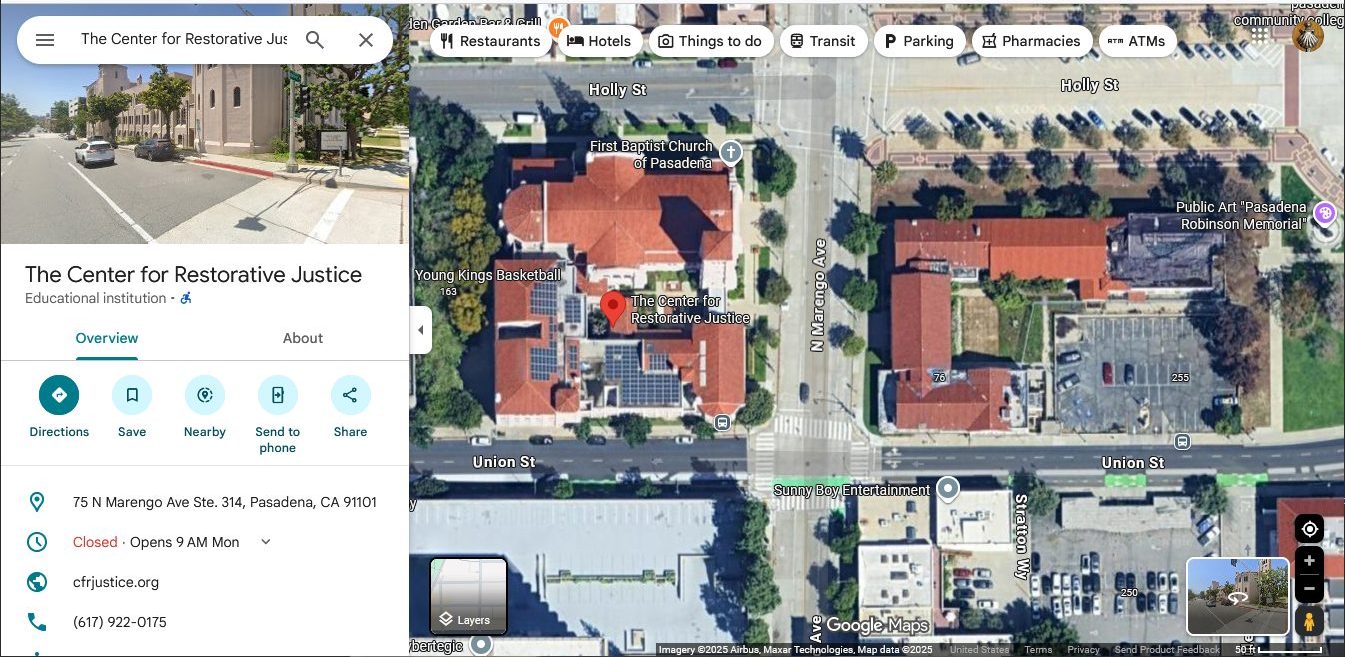Click the search magnifier icon
Image resolution: width=1345 pixels, height=657 pixels.
[315, 40]
